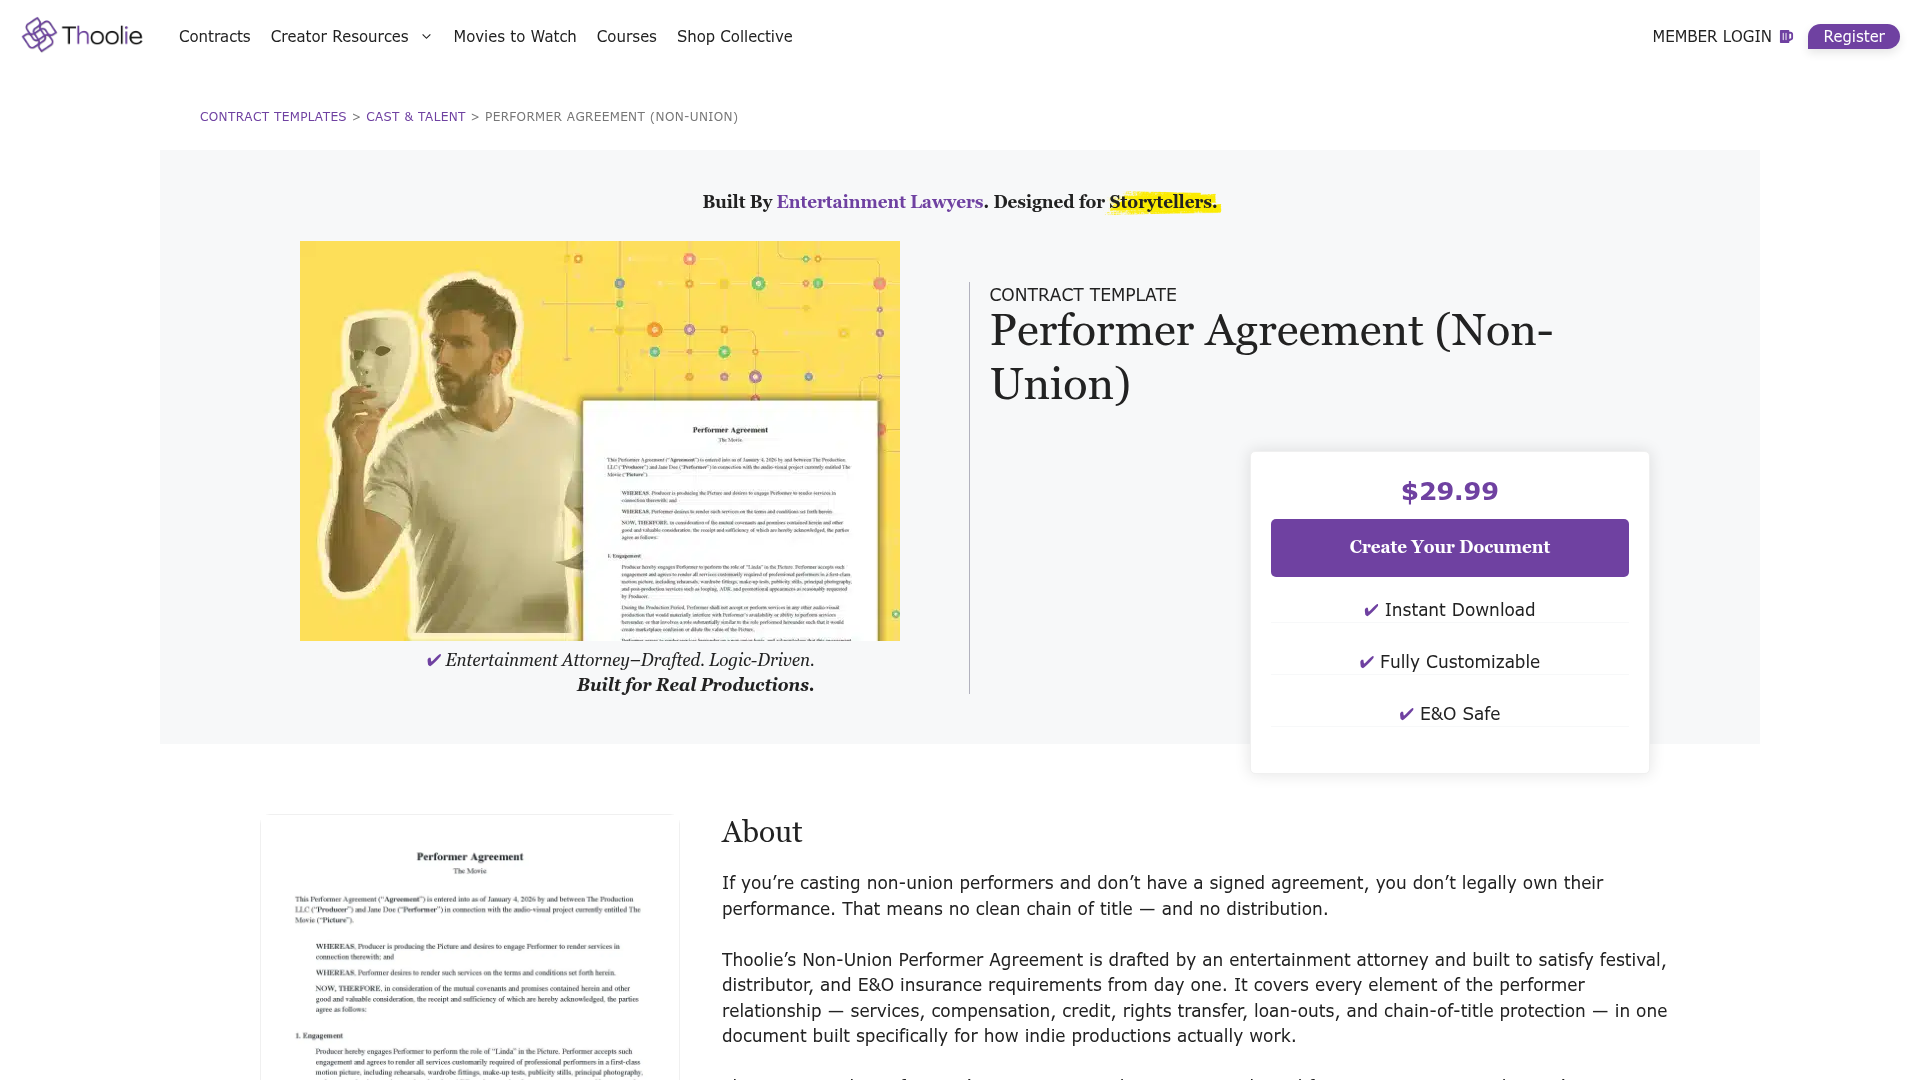Viewport: 1920px width, 1080px height.
Task: Click the hero image of the masked performer
Action: [599, 441]
